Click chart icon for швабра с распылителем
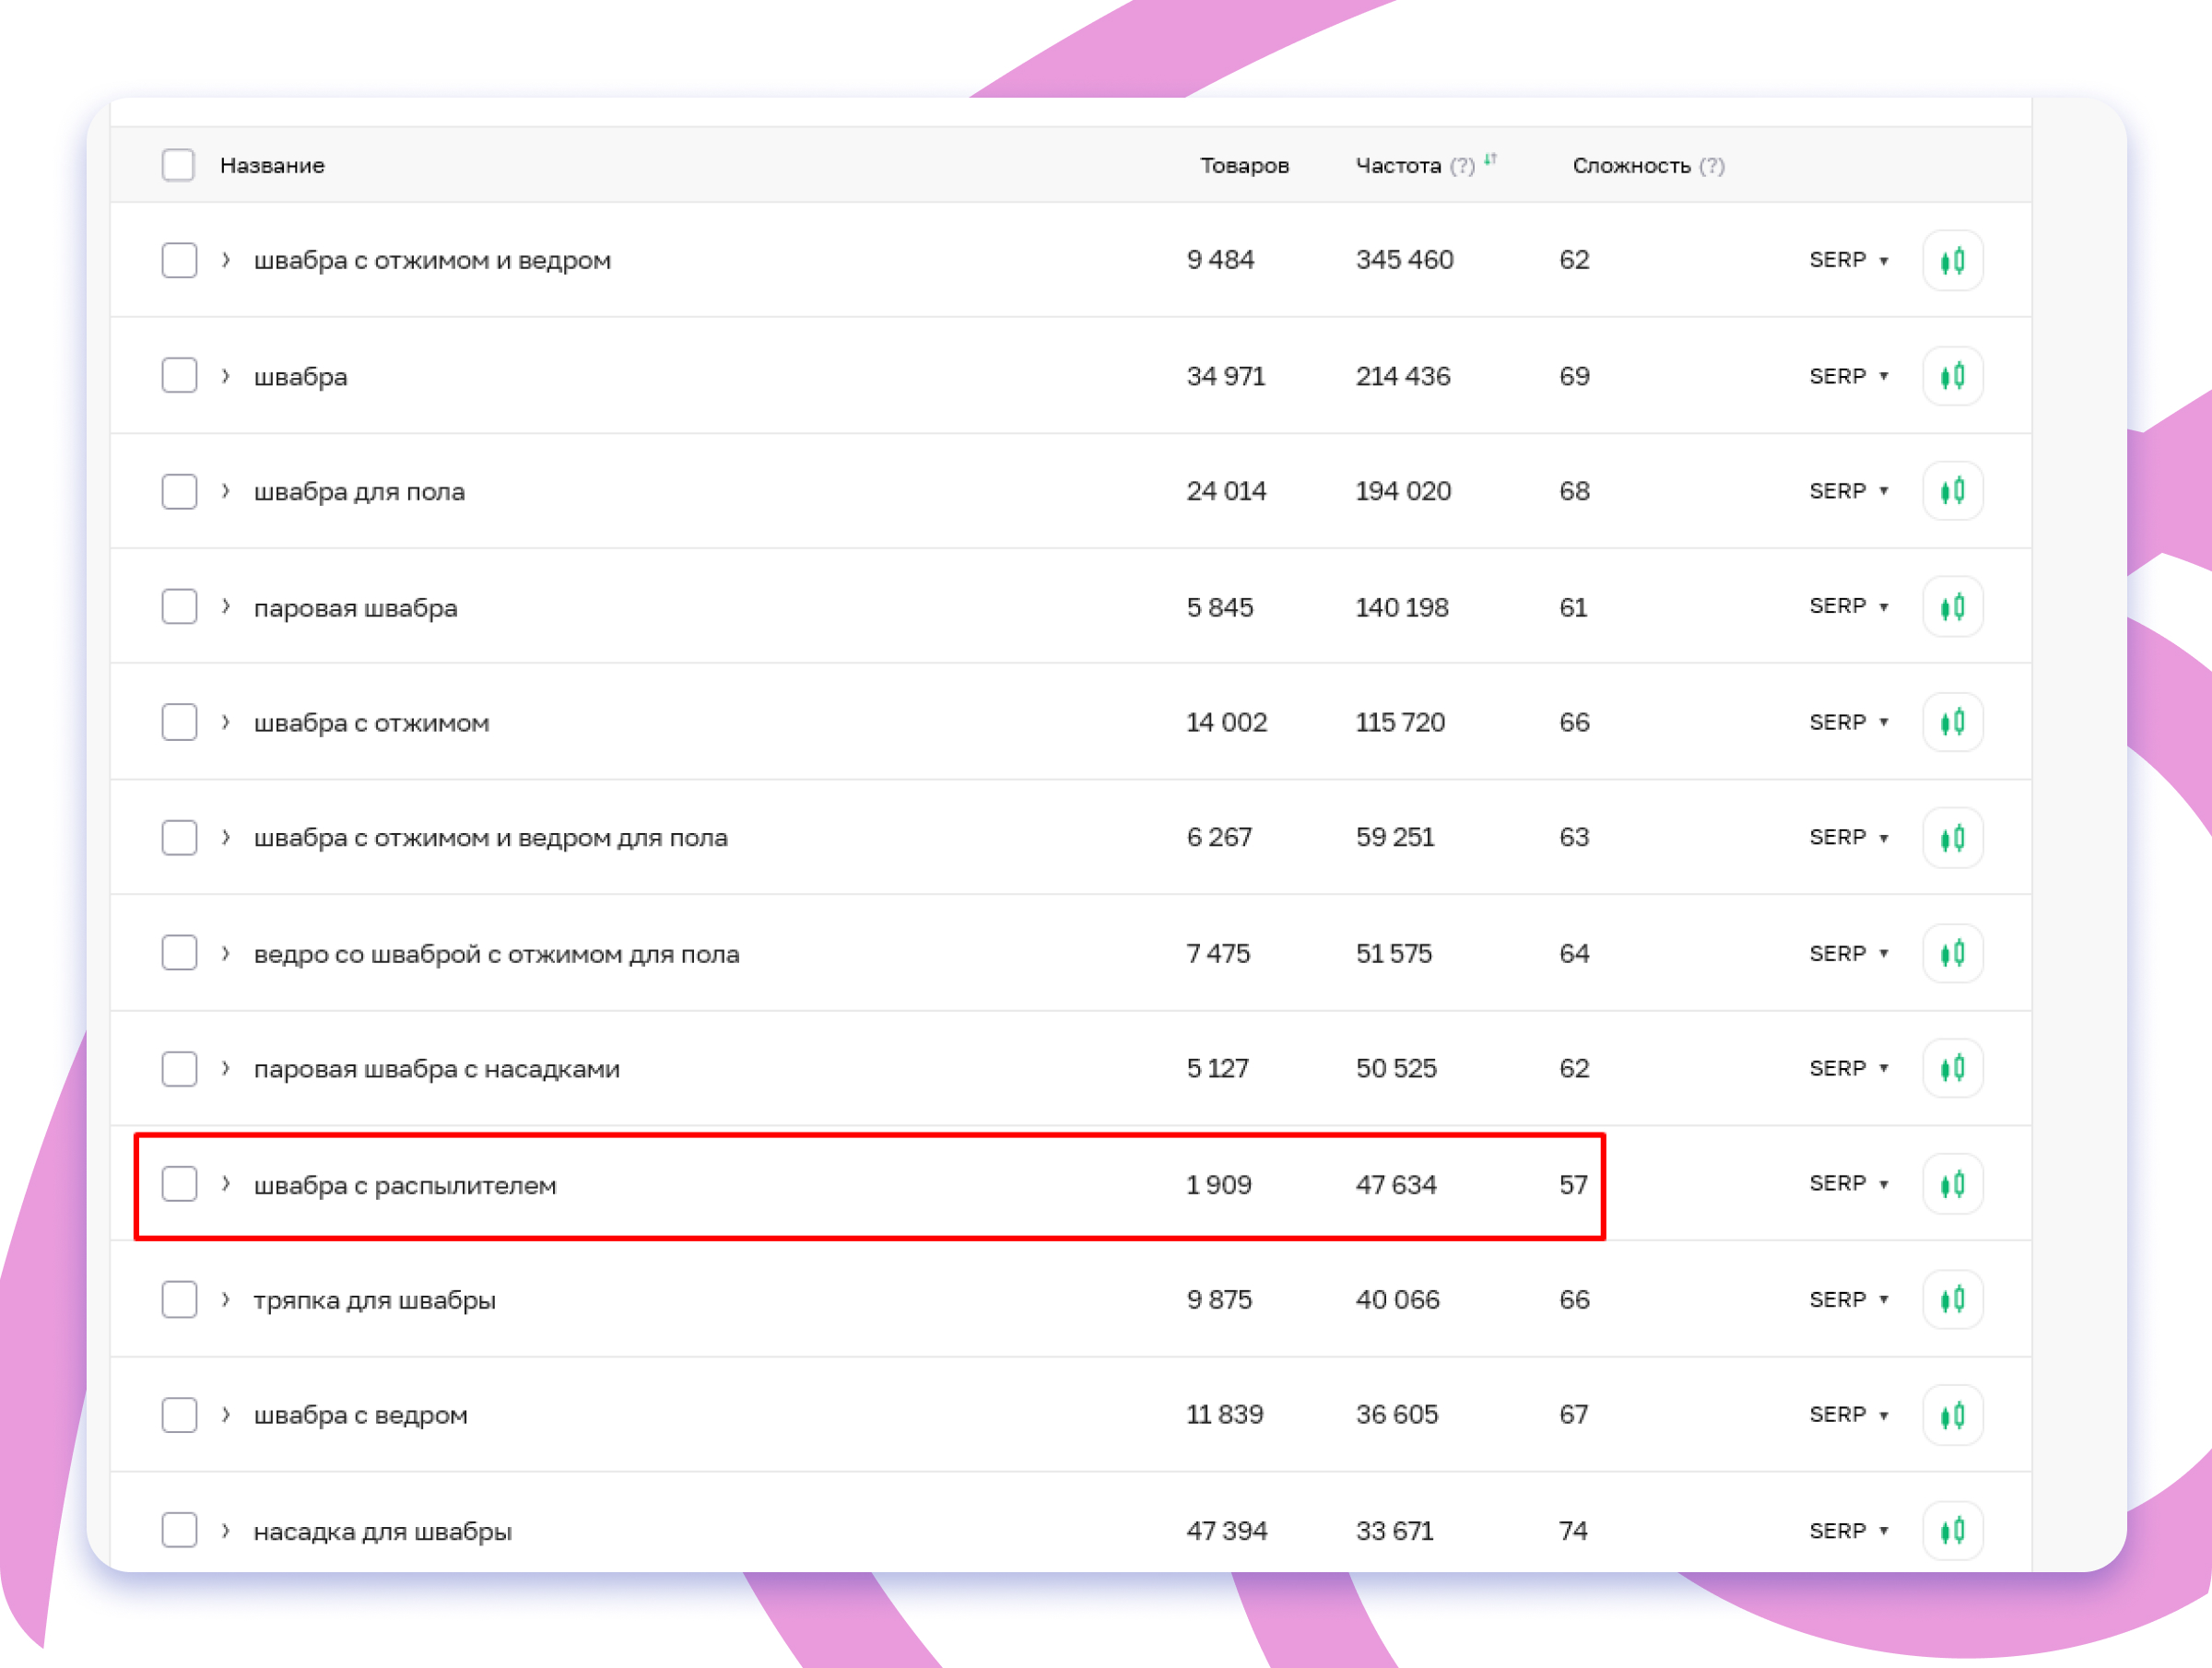The width and height of the screenshot is (2212, 1668). click(x=1951, y=1184)
